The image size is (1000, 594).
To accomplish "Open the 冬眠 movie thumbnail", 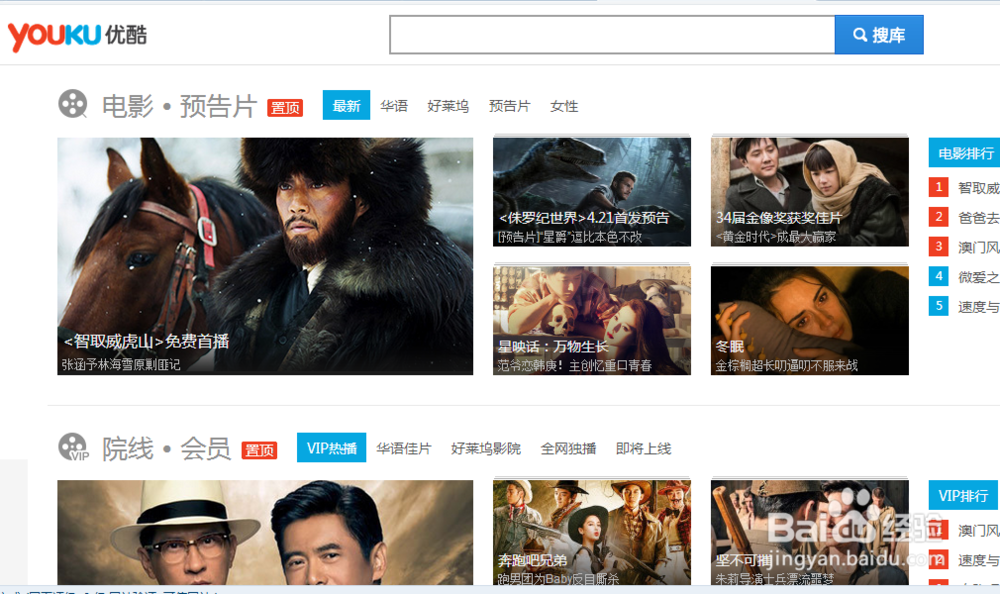I will 810,320.
